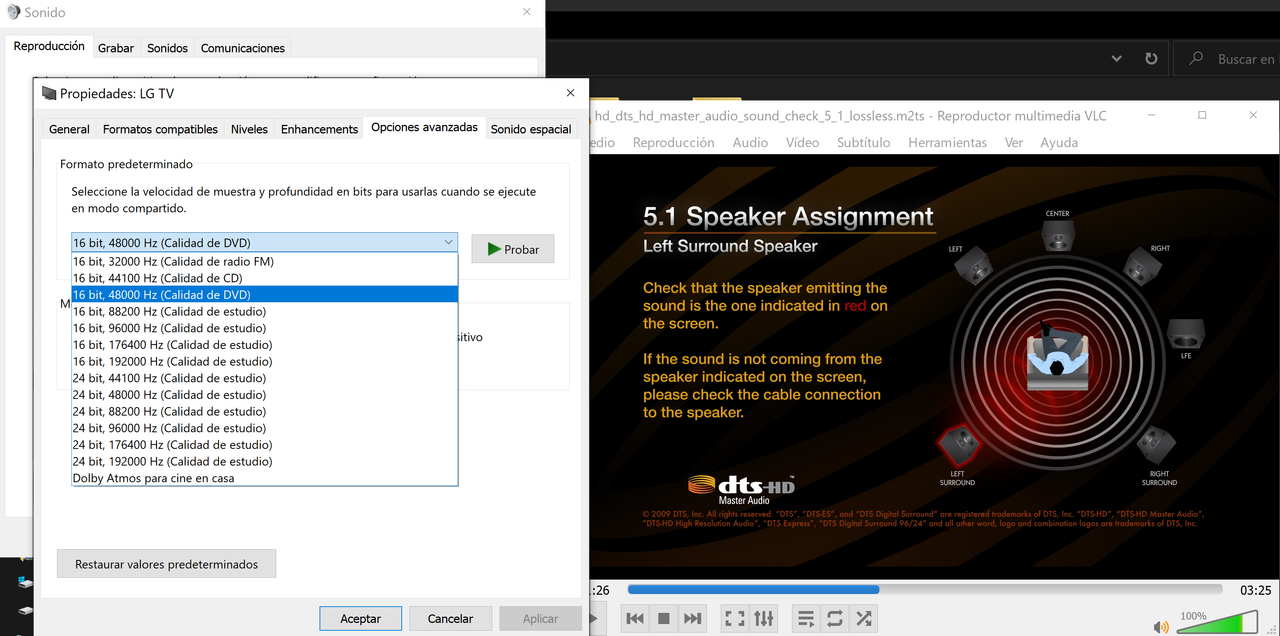Open VLC Reproducción menu
The image size is (1280, 636).
674,142
